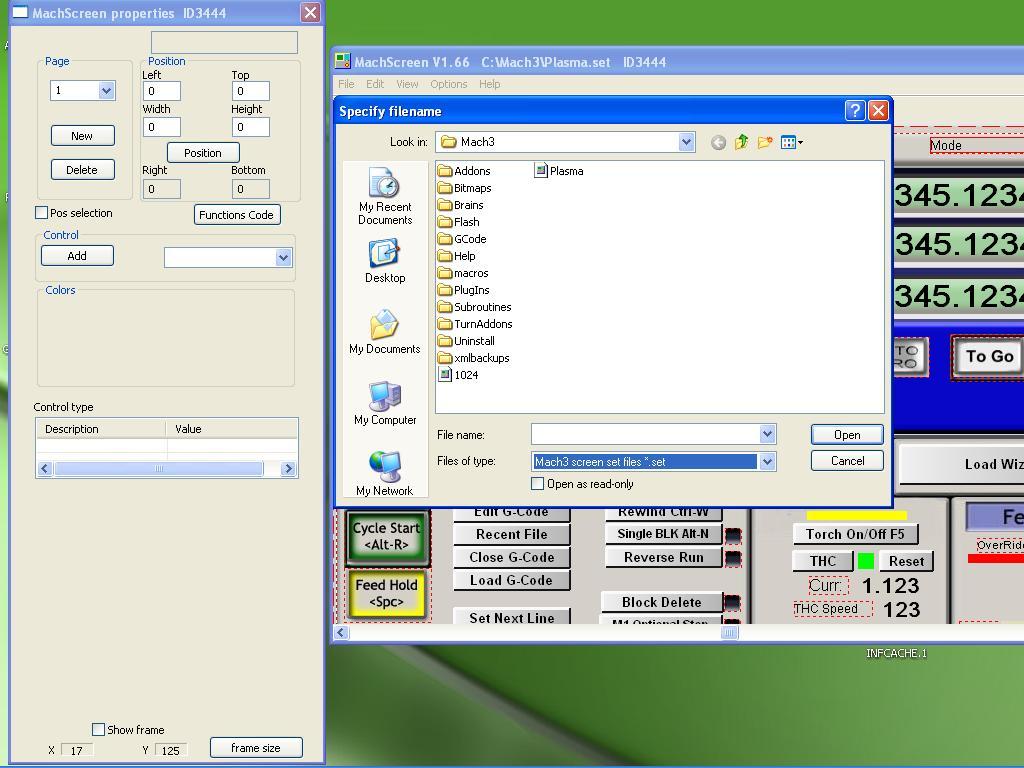Open the View menu icon in dialog
The height and width of the screenshot is (768, 1024).
[792, 142]
